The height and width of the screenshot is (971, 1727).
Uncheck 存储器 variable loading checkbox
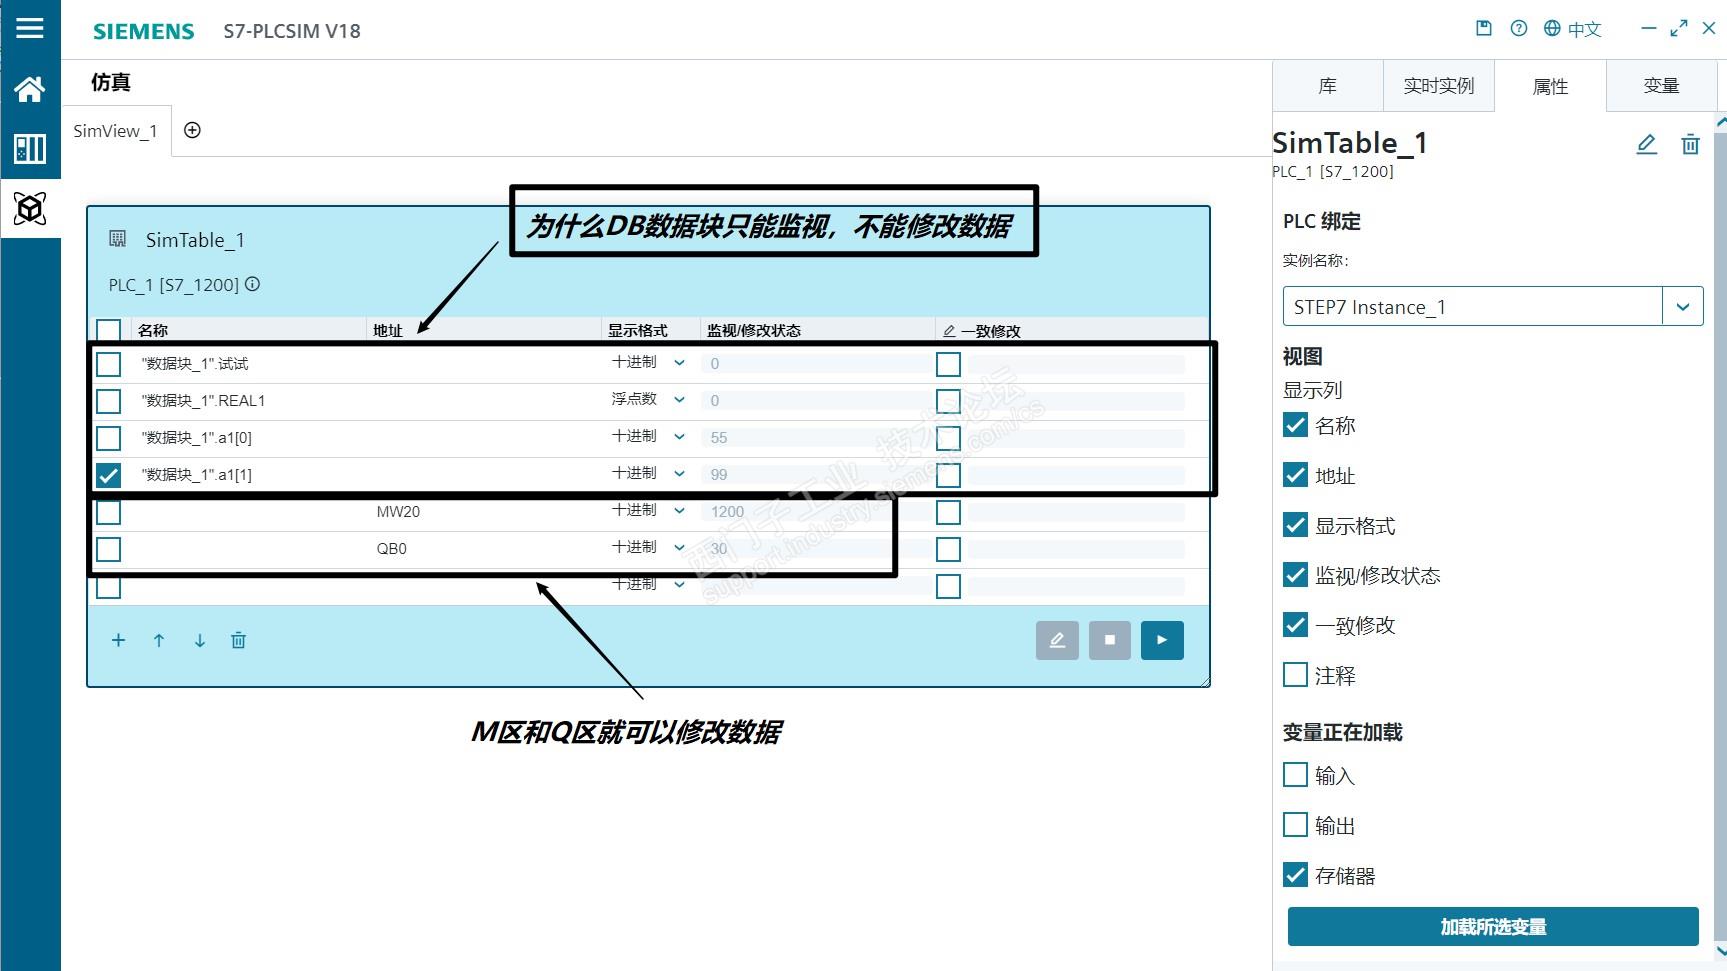pyautogui.click(x=1295, y=875)
